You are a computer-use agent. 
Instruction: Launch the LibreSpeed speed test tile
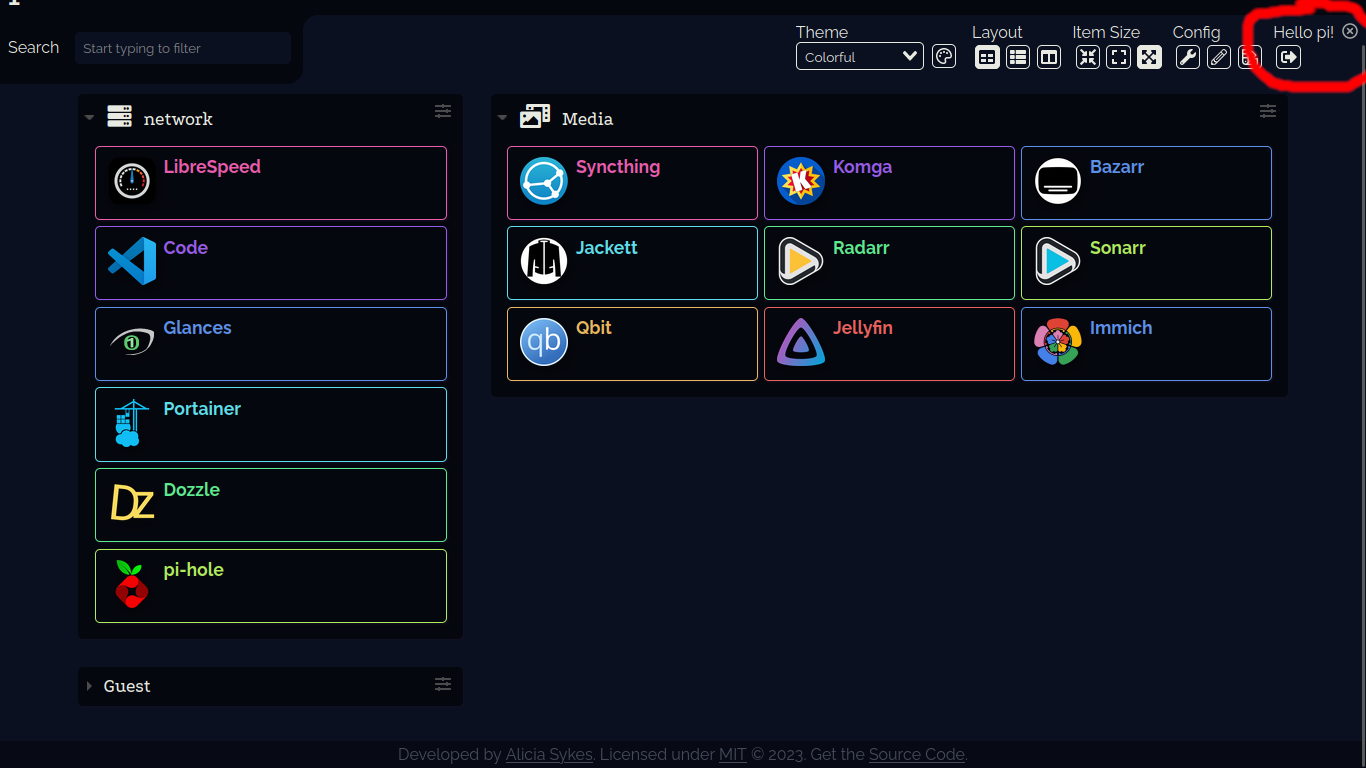click(x=271, y=183)
